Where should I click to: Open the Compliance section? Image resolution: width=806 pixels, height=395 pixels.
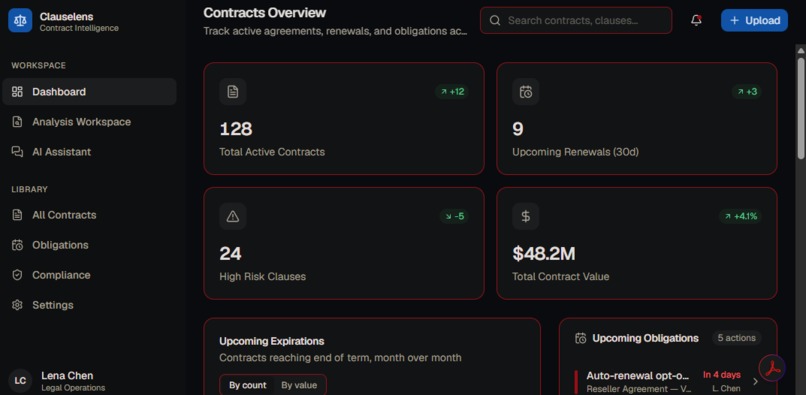tap(89, 275)
